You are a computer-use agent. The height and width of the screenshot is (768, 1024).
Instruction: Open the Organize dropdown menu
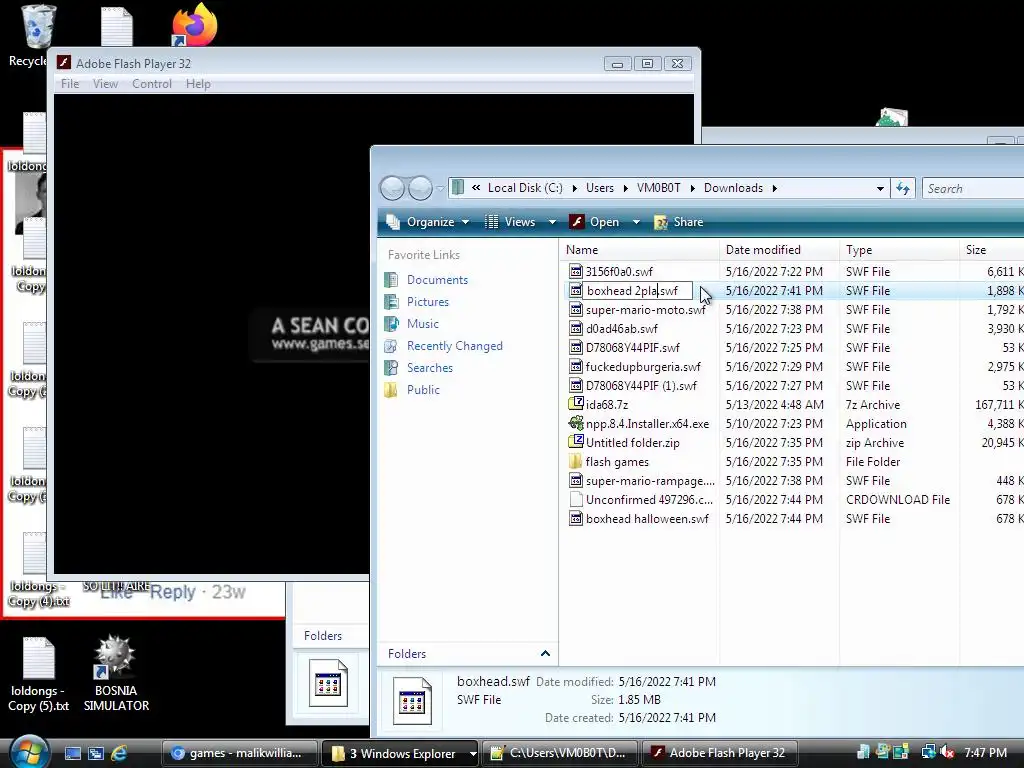click(x=428, y=222)
